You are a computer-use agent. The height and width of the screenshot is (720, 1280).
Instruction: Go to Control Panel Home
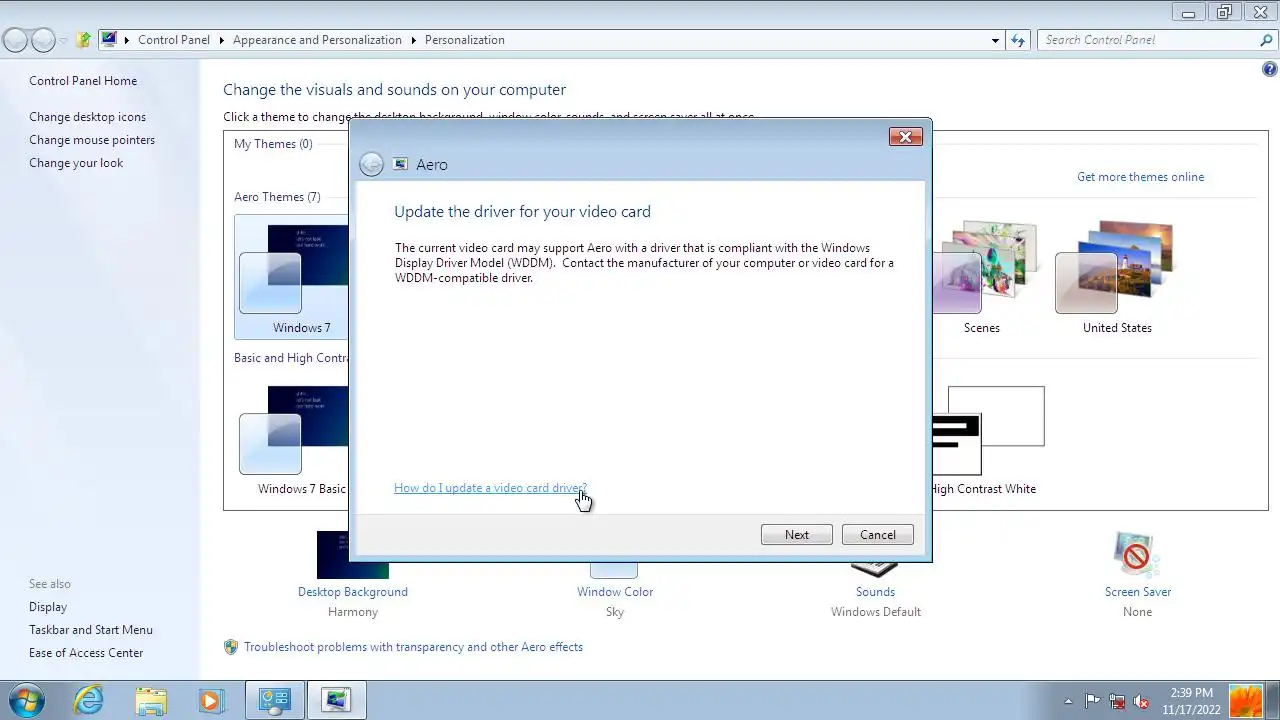click(x=83, y=81)
